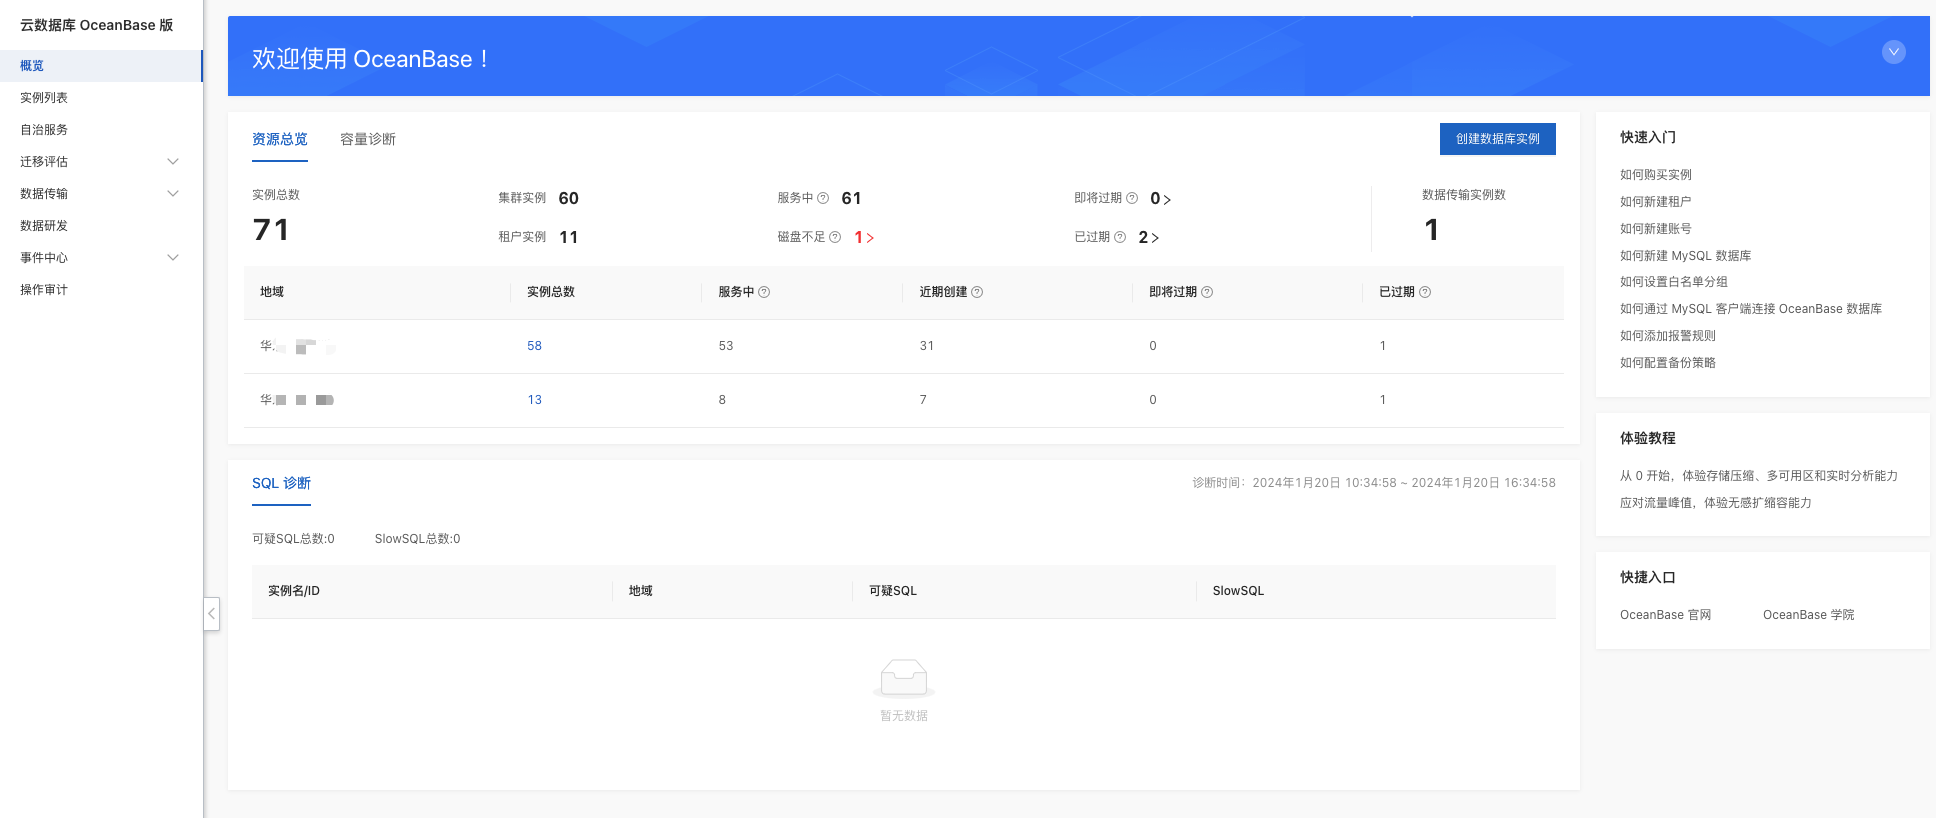Screen dimensions: 1936x818
Task: Collapse the welcome banner with chevron icon
Action: 1893,52
